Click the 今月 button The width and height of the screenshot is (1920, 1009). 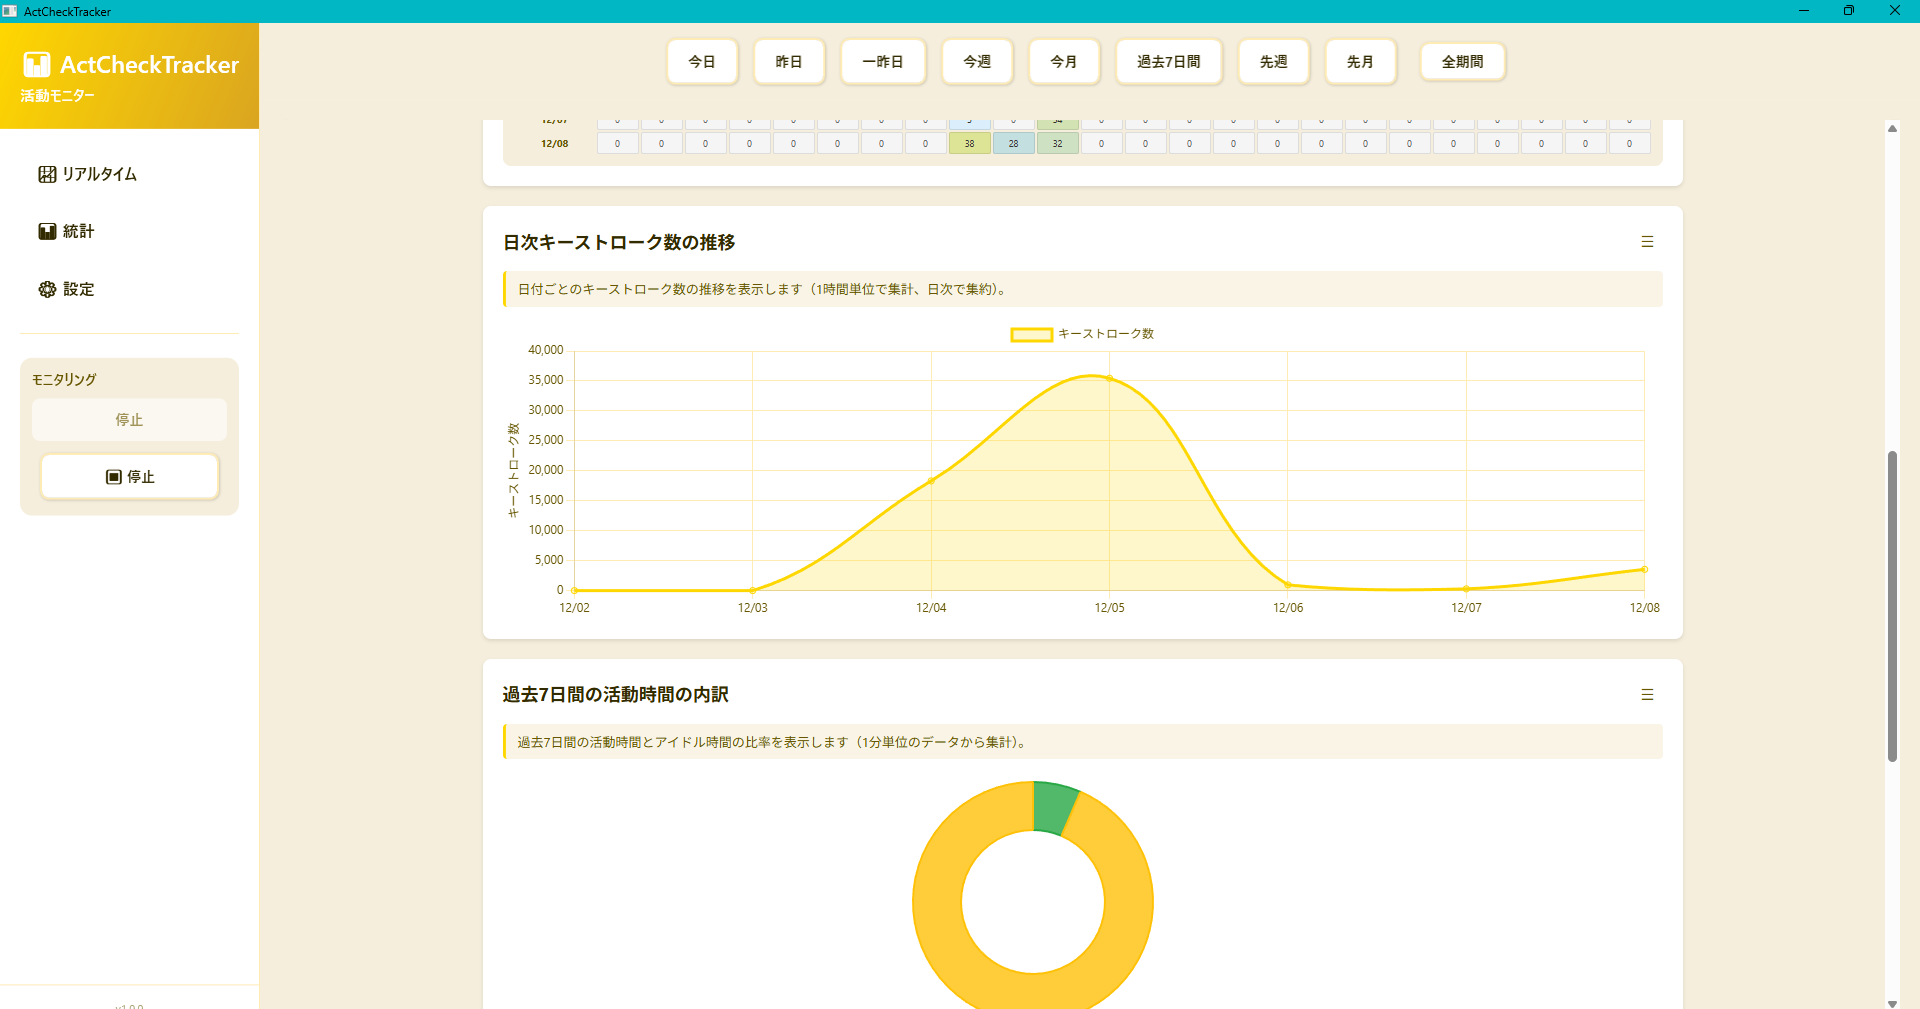[x=1064, y=61]
